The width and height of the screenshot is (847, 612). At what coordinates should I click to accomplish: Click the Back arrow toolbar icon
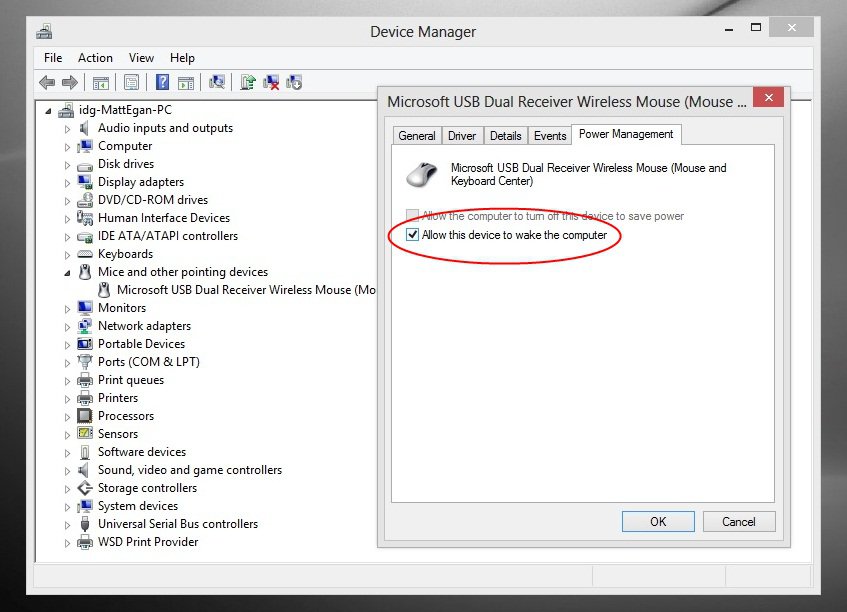coord(46,83)
